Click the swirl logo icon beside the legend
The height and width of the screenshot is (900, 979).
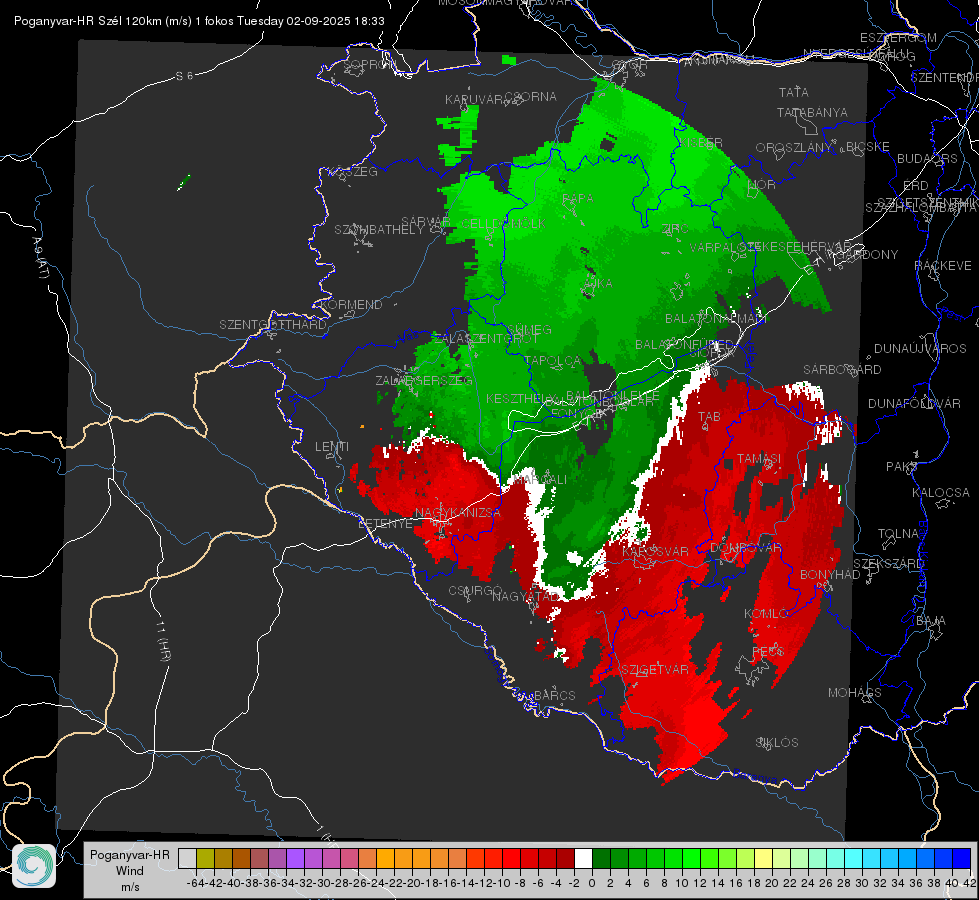pyautogui.click(x=34, y=866)
